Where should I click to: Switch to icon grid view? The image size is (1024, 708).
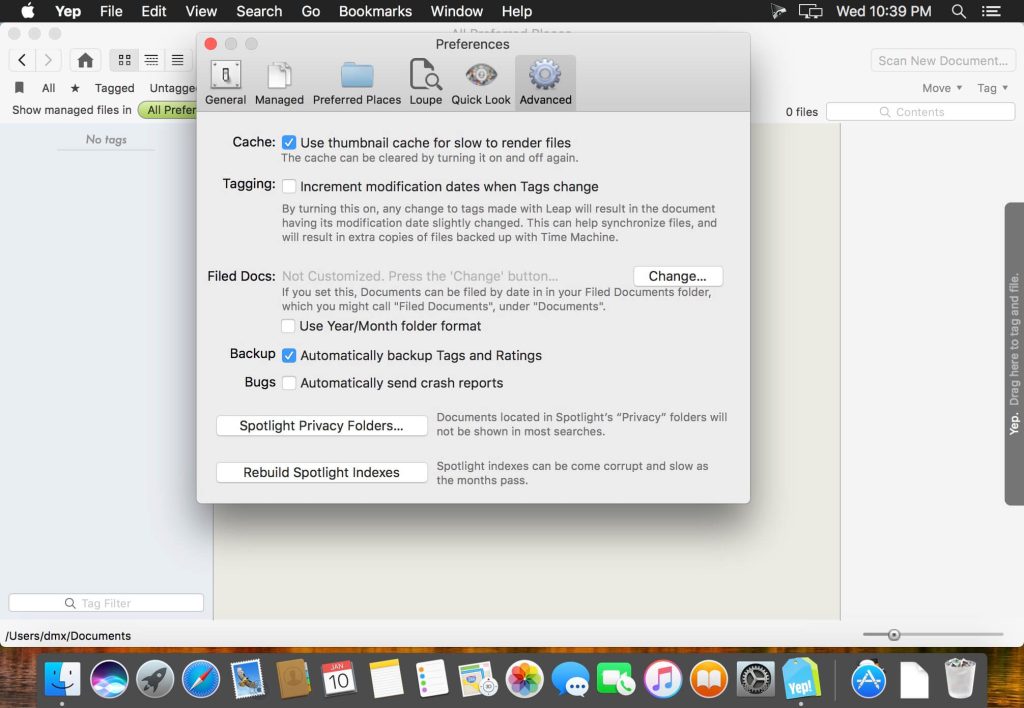click(124, 60)
